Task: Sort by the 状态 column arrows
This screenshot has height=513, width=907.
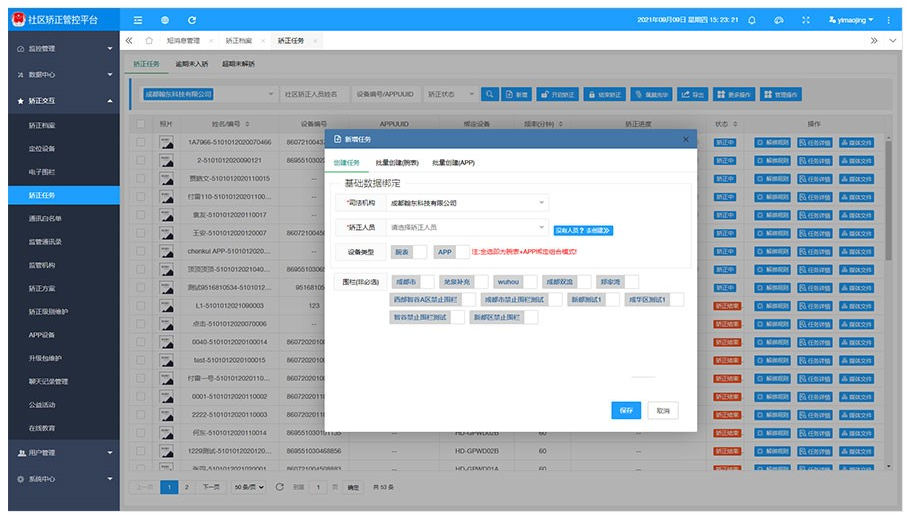Action: pos(735,124)
